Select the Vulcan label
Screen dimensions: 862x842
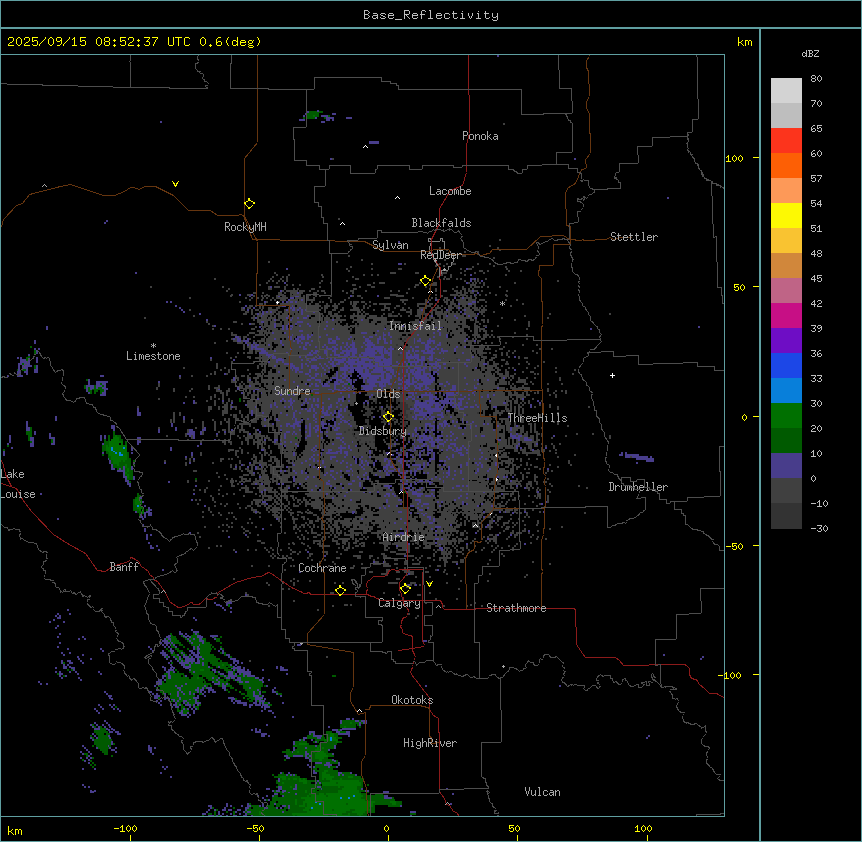(x=543, y=792)
